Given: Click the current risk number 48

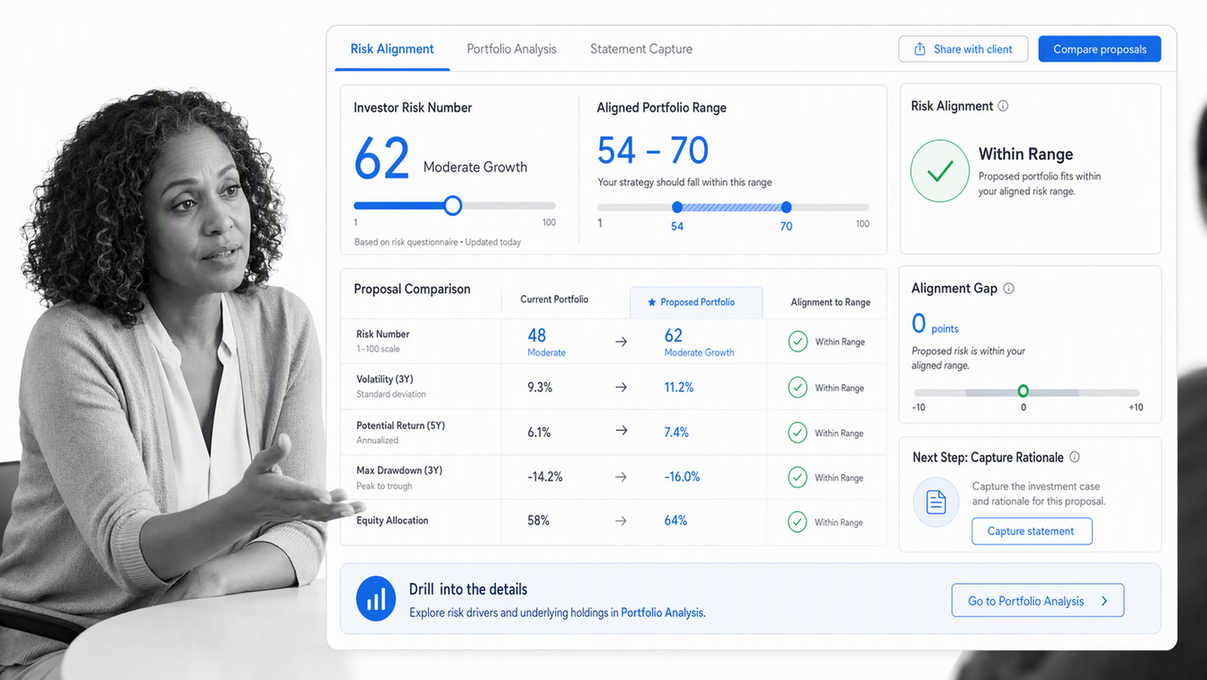Looking at the screenshot, I should point(537,335).
